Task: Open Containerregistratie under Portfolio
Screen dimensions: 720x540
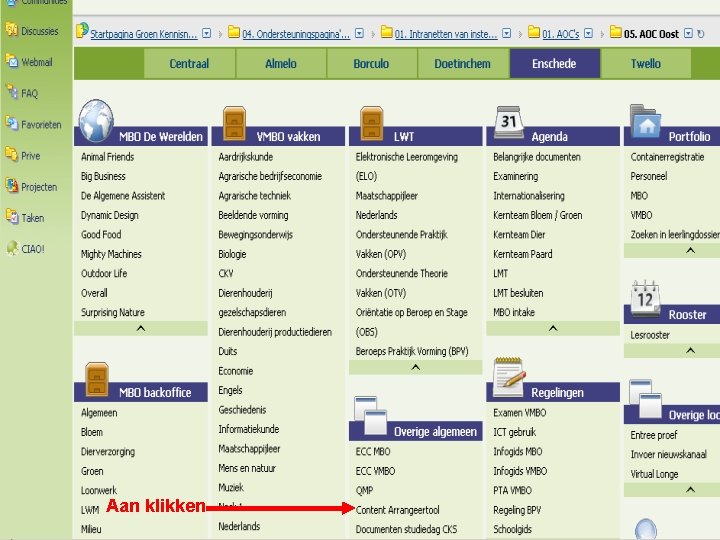Action: (x=667, y=157)
